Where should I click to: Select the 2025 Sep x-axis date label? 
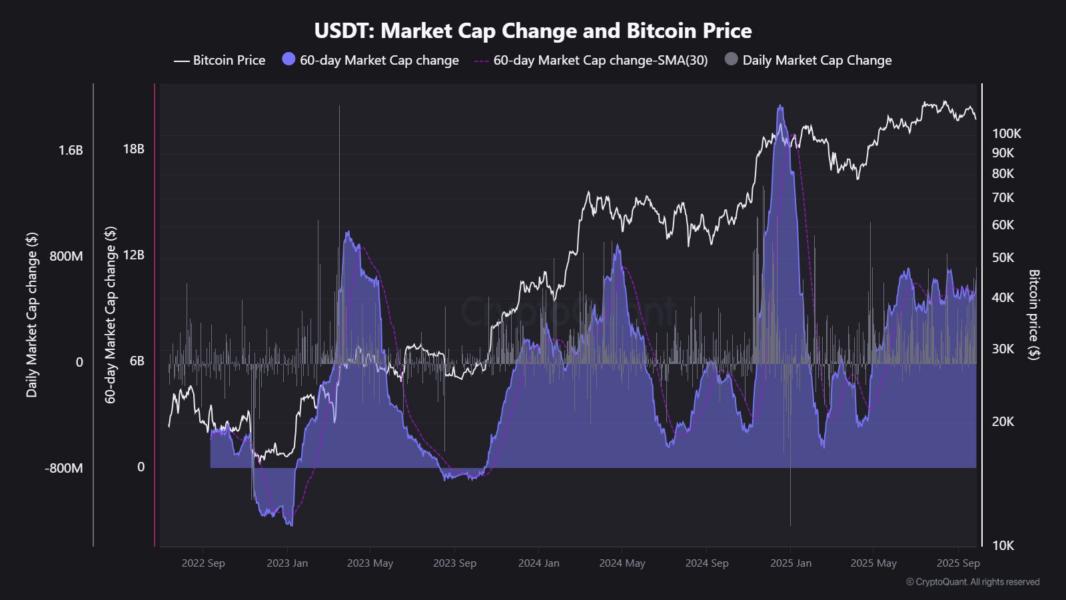coord(957,563)
